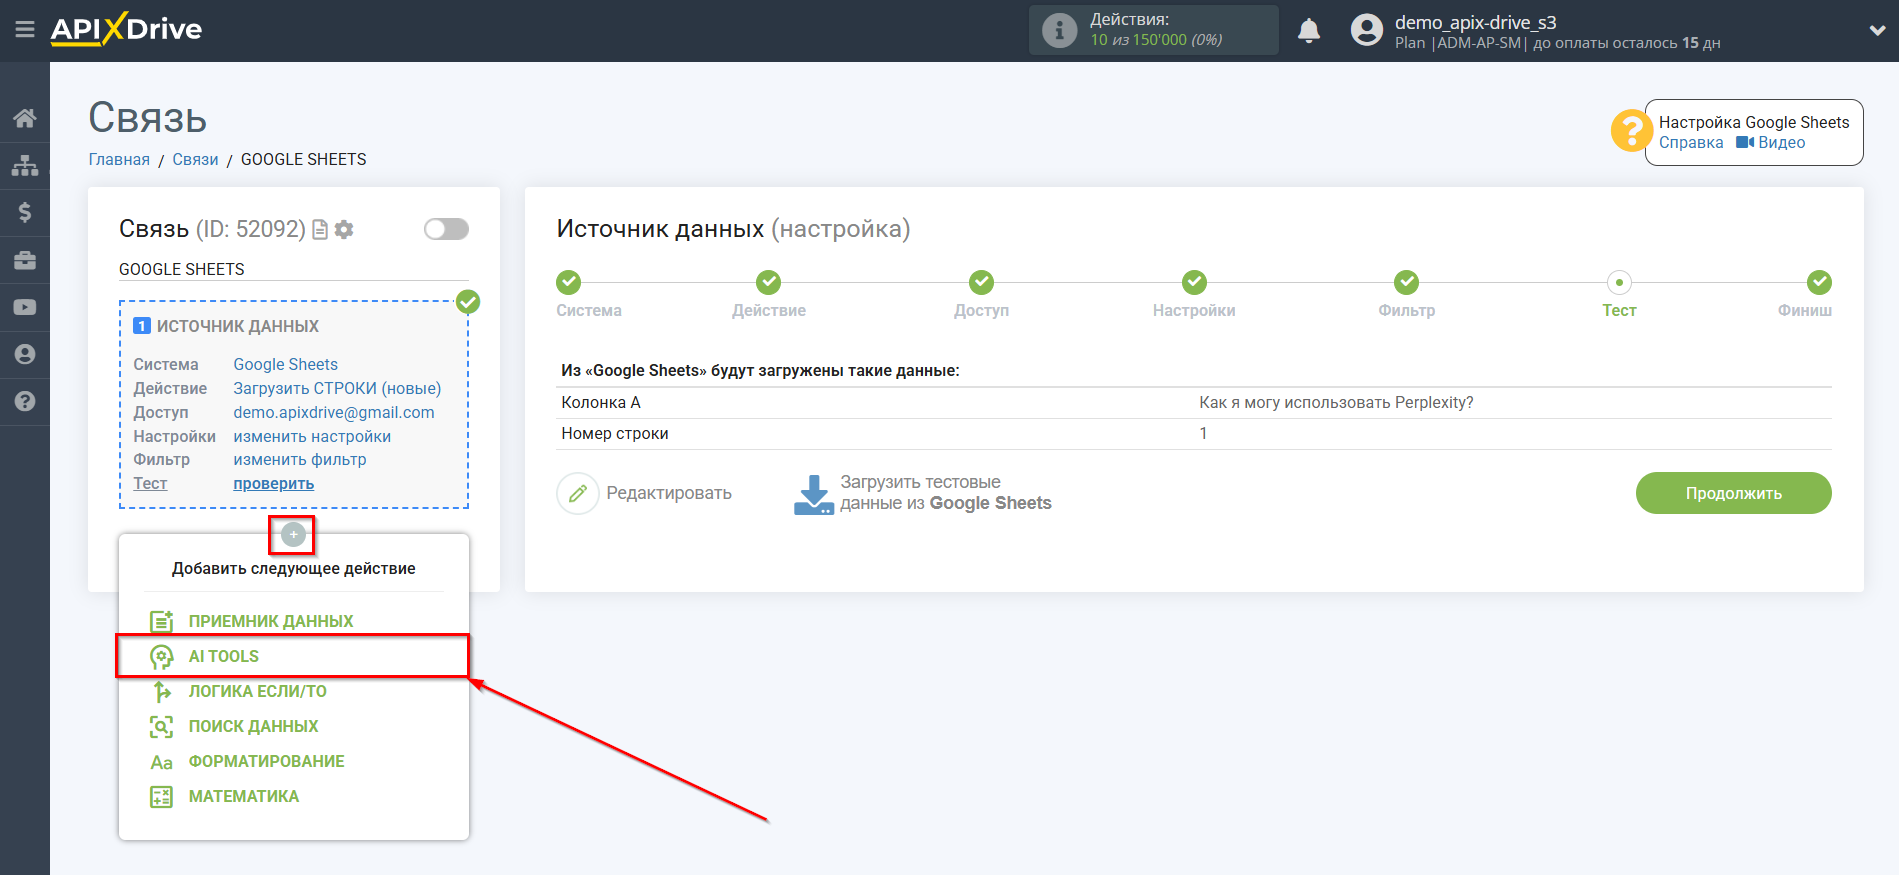
Task: Click the Продолжить button
Action: (1733, 493)
